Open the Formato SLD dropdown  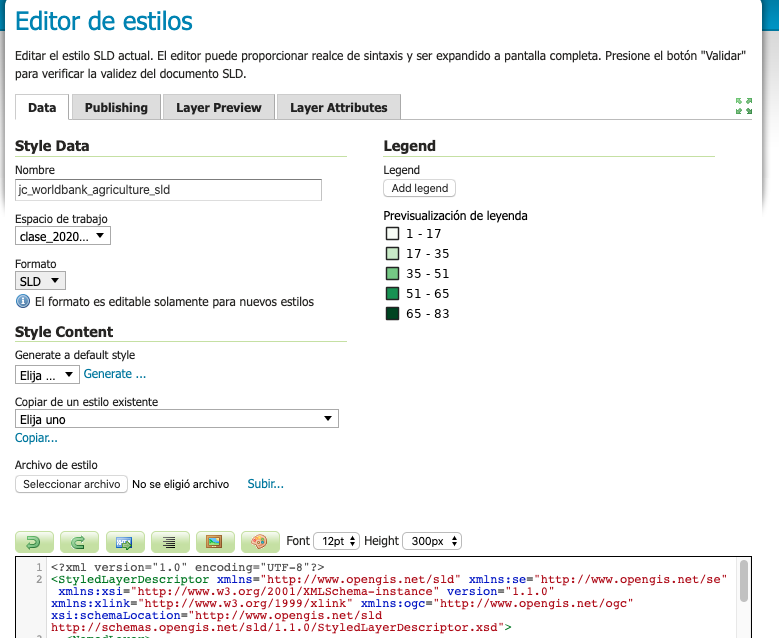[x=40, y=281]
